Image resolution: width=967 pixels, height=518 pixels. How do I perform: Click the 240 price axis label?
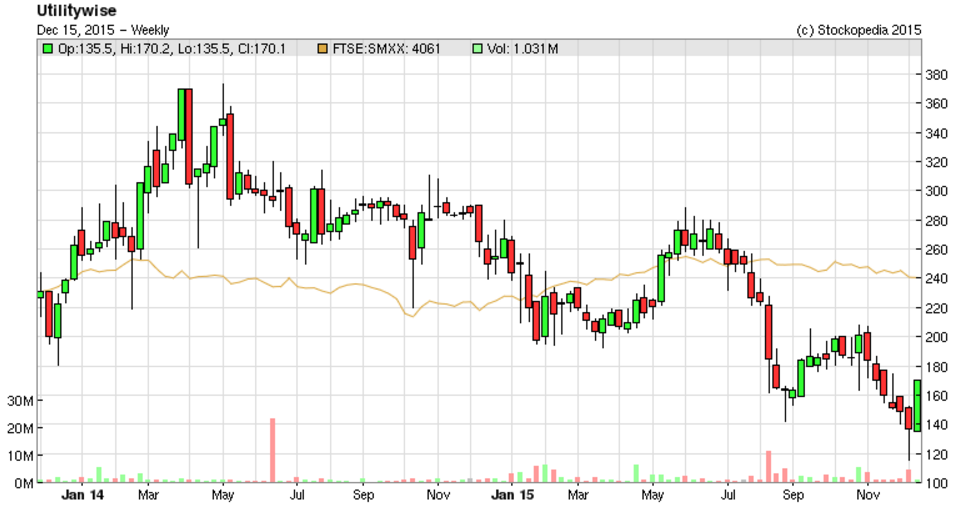[x=936, y=279]
